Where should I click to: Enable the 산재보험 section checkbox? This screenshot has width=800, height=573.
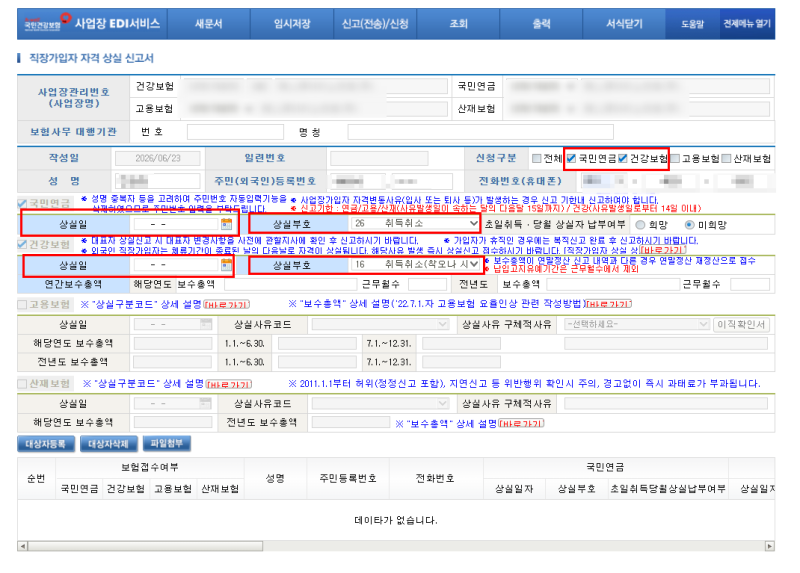point(22,384)
